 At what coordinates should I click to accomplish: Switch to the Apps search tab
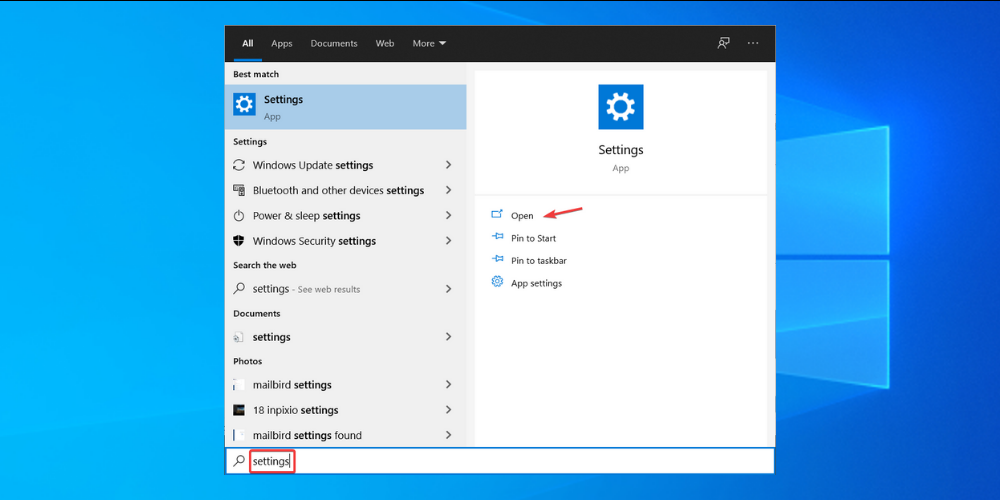tap(281, 43)
